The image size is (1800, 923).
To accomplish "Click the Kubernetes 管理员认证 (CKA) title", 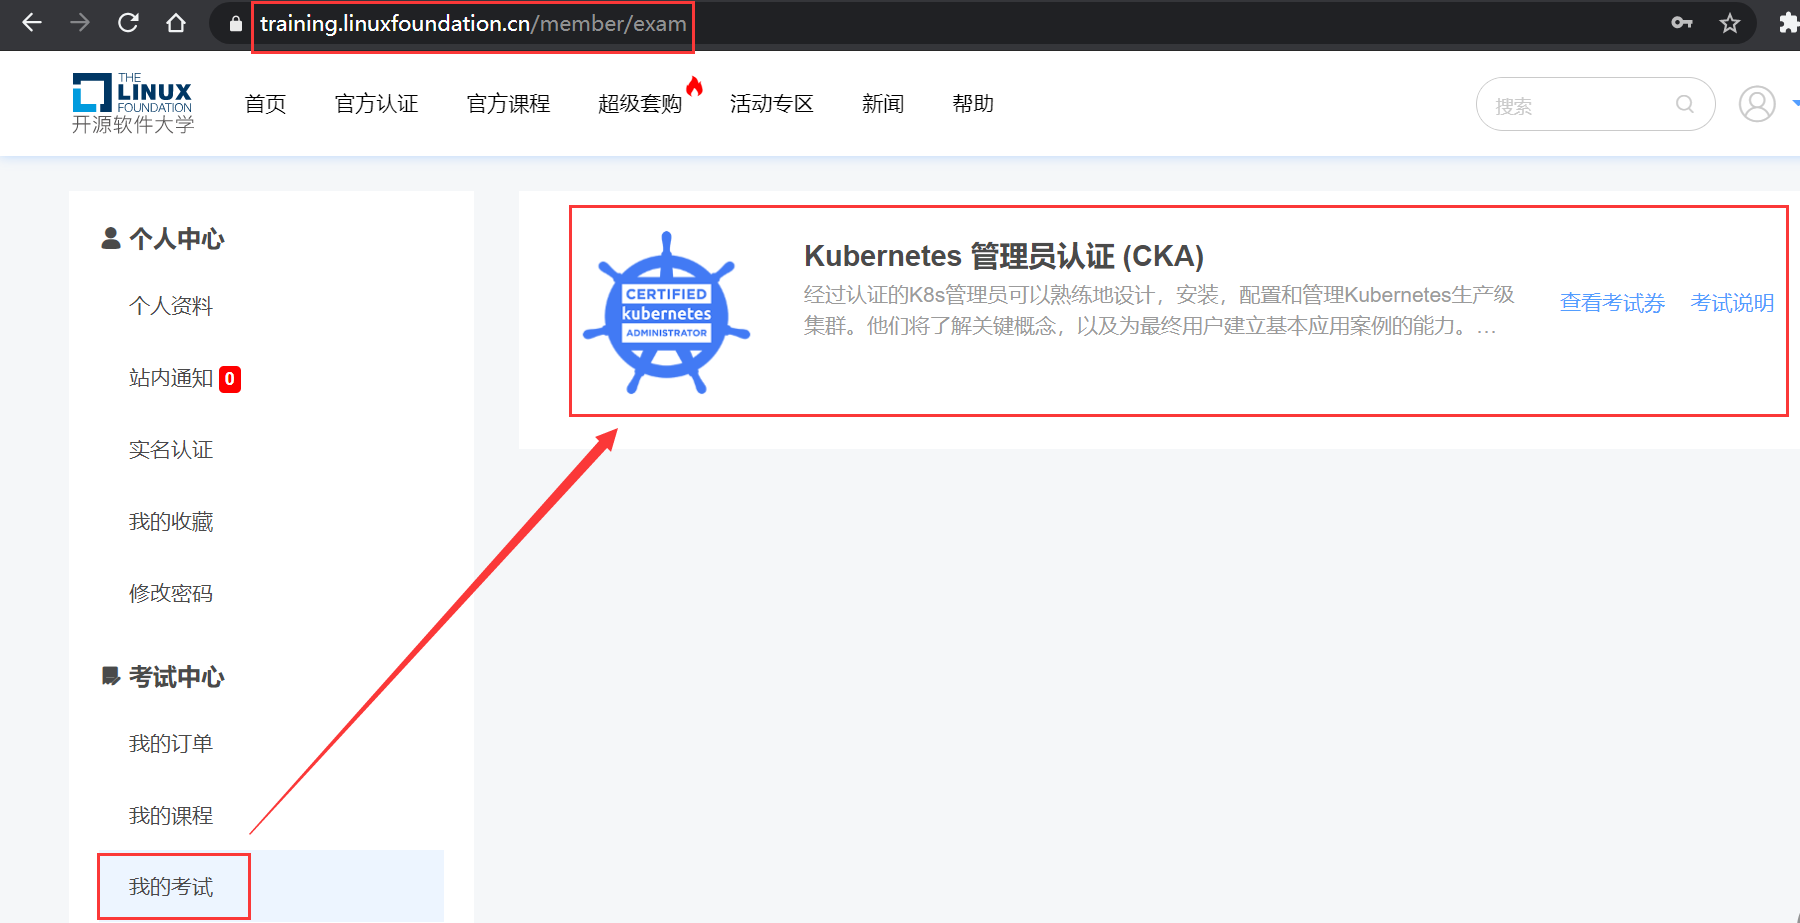I will pos(1004,256).
